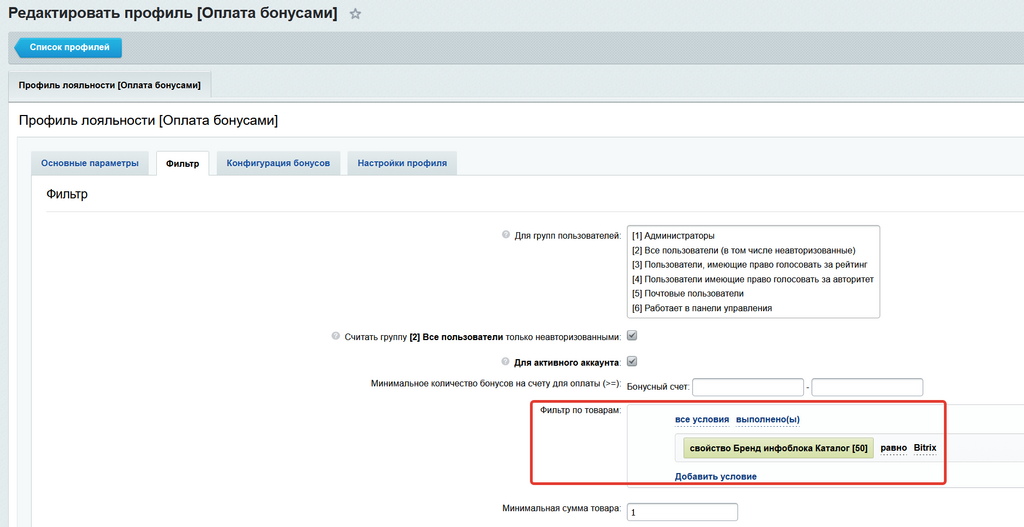Switch to the 'Основные параметры' tab
Viewport: 1024px width, 527px height.
point(91,163)
